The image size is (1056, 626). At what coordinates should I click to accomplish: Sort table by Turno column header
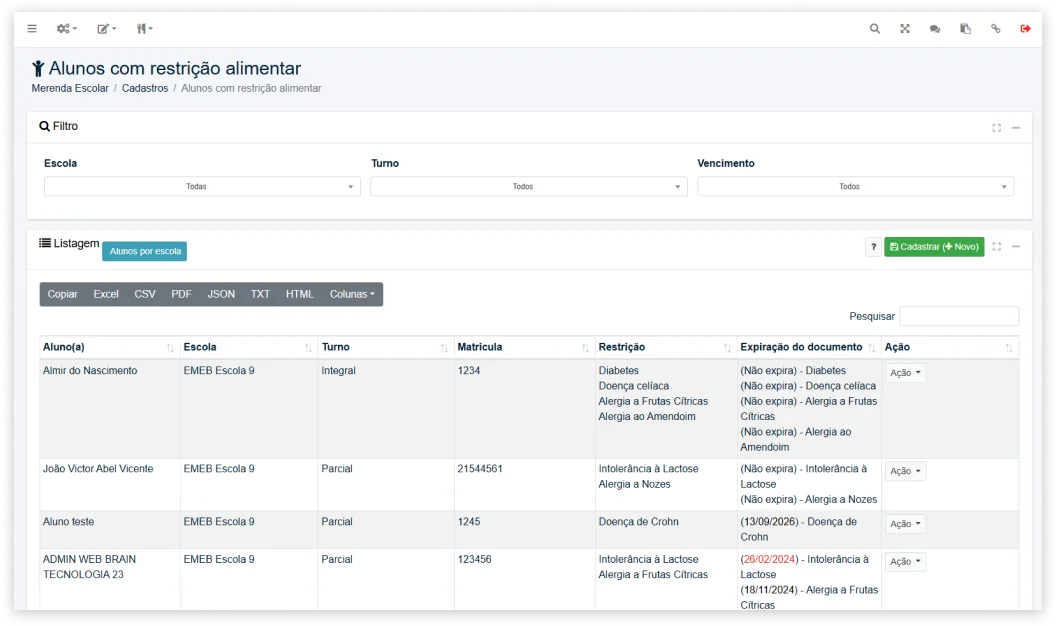[x=385, y=347]
